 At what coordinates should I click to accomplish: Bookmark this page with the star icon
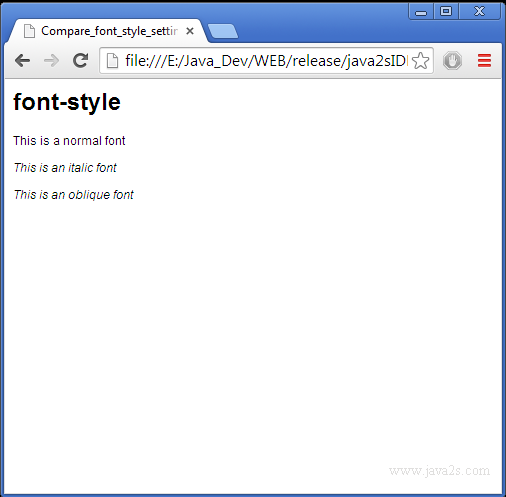421,61
